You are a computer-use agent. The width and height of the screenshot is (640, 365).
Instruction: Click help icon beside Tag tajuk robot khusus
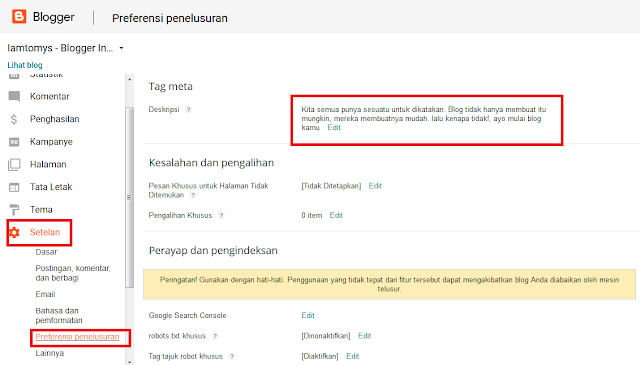click(x=232, y=356)
